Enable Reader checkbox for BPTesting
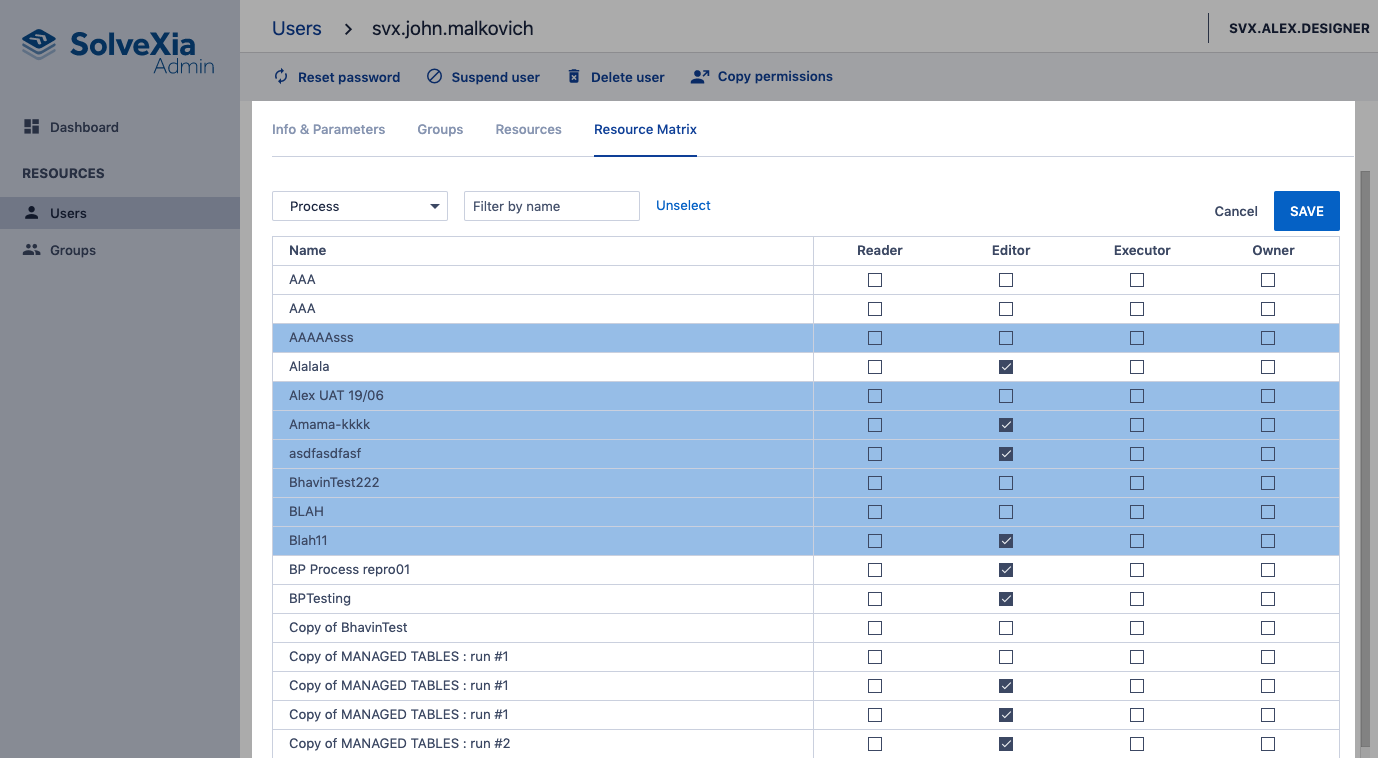The width and height of the screenshot is (1378, 758). coord(875,599)
